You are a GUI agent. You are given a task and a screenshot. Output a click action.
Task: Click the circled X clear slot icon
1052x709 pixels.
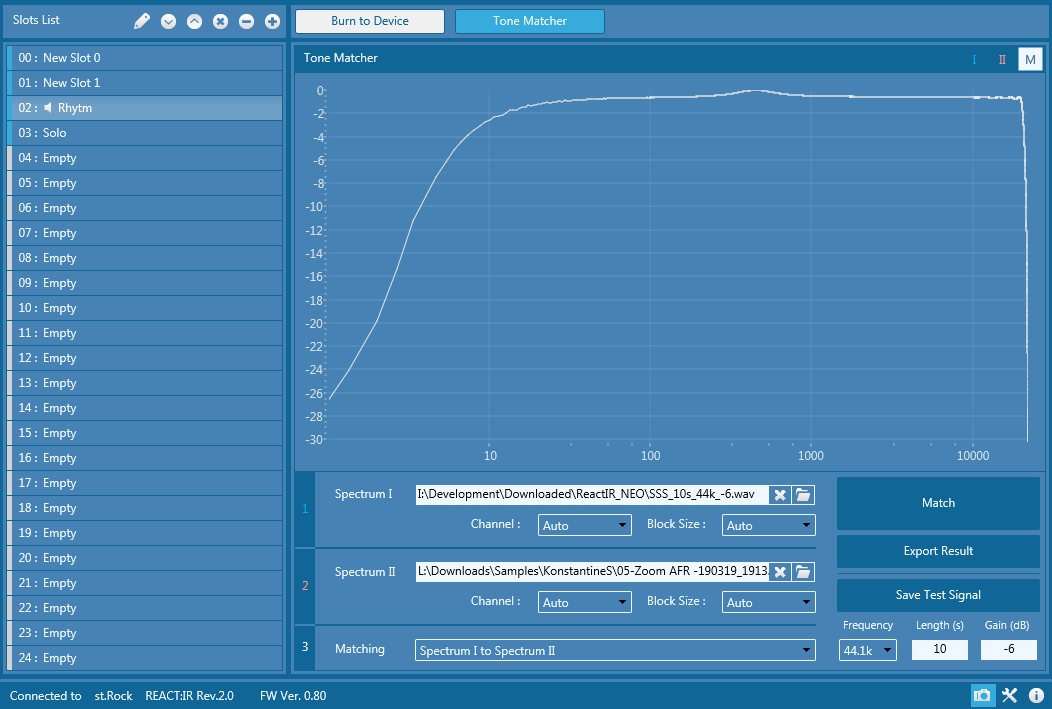pos(221,21)
